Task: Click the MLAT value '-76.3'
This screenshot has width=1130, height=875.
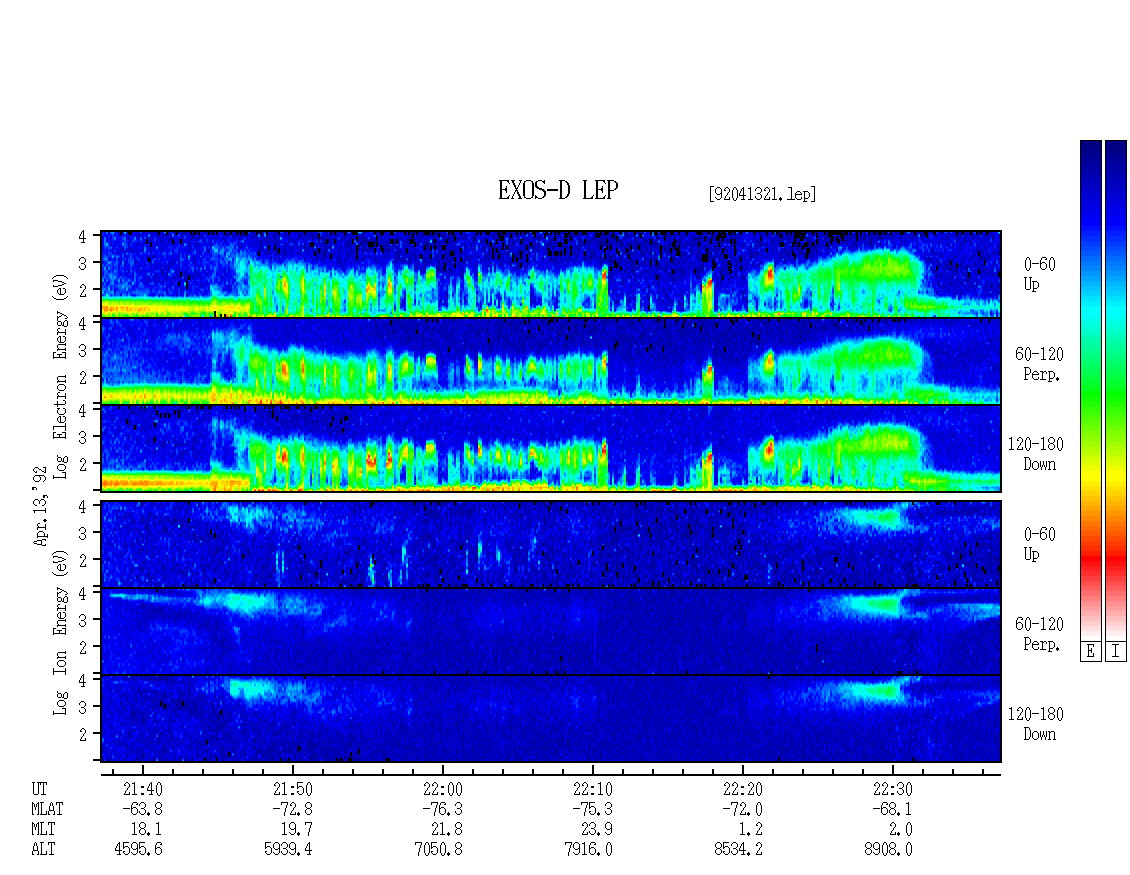Action: 442,809
